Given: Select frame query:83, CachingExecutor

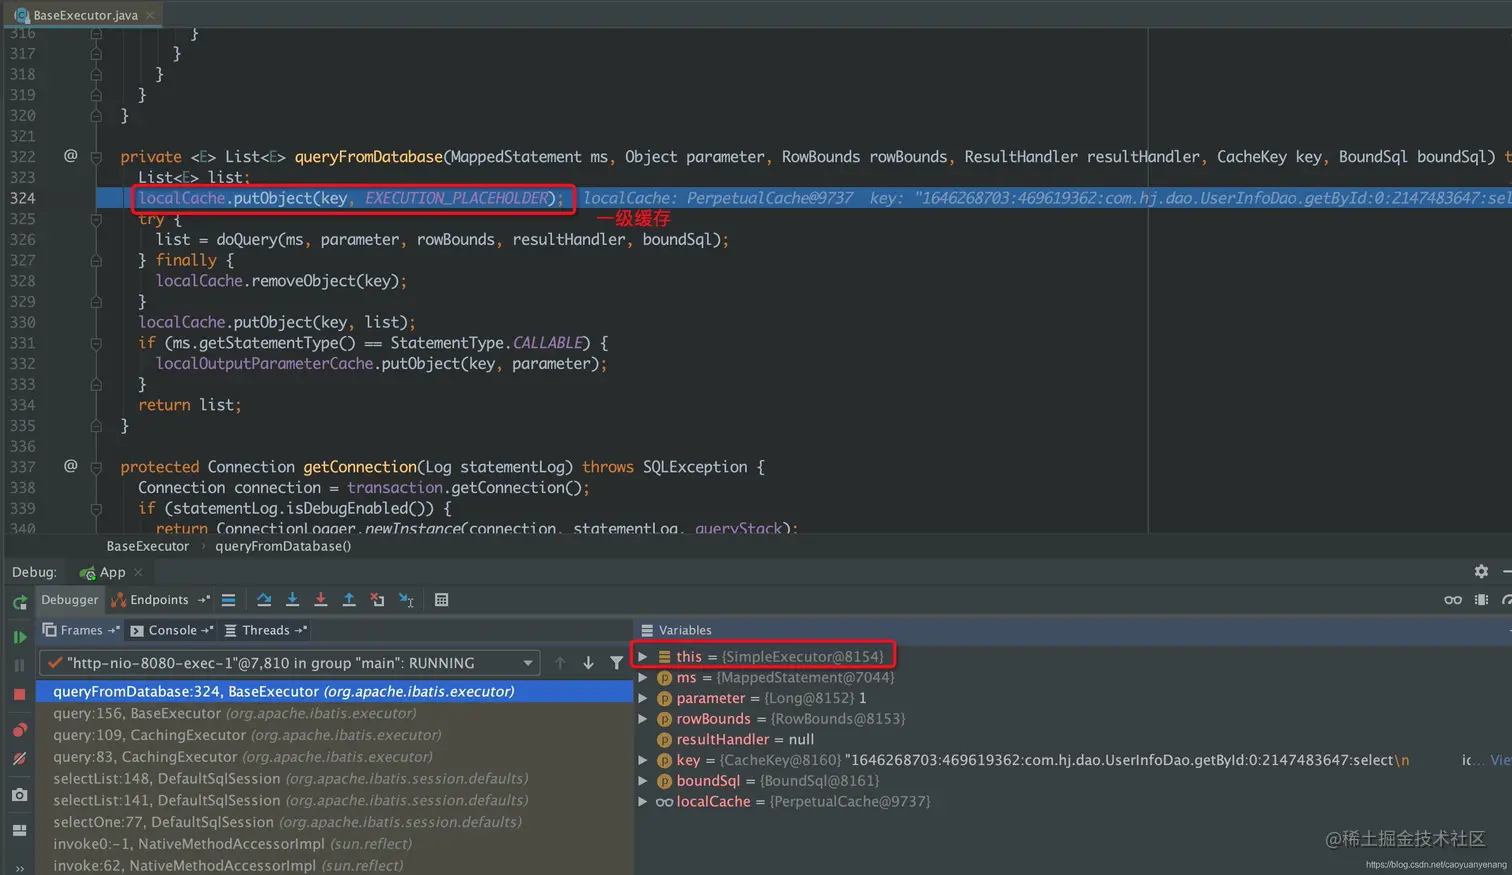Looking at the screenshot, I should pos(334,757).
